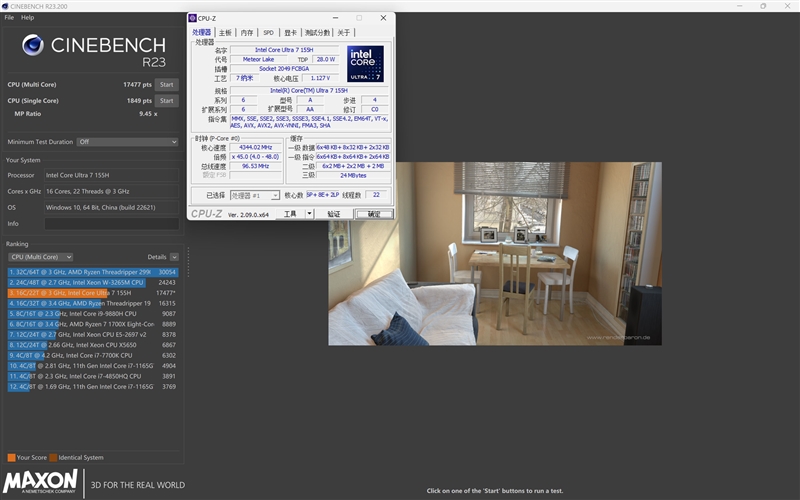Close the CPU-Z window
Image resolution: width=800 pixels, height=500 pixels.
pos(383,18)
